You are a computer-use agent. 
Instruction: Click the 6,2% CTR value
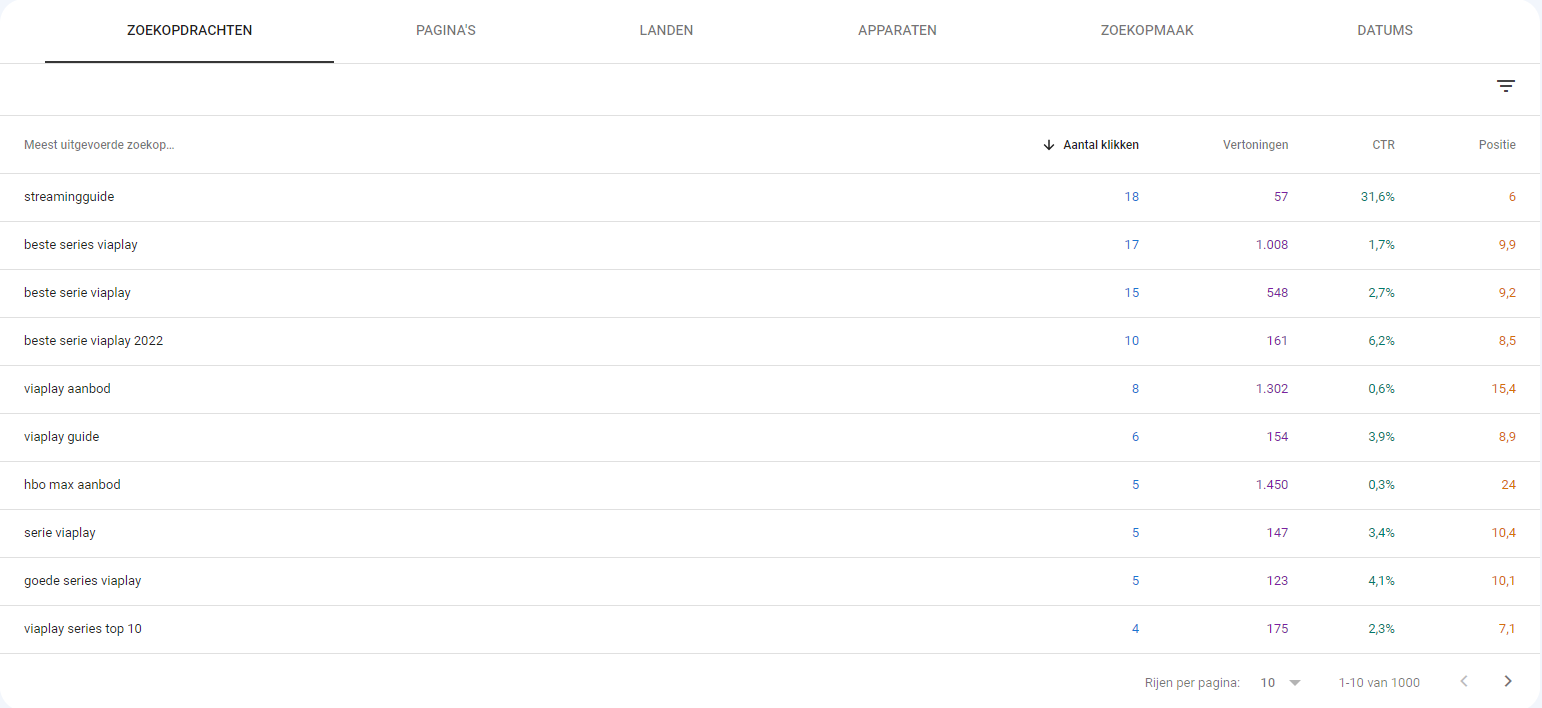click(1381, 341)
